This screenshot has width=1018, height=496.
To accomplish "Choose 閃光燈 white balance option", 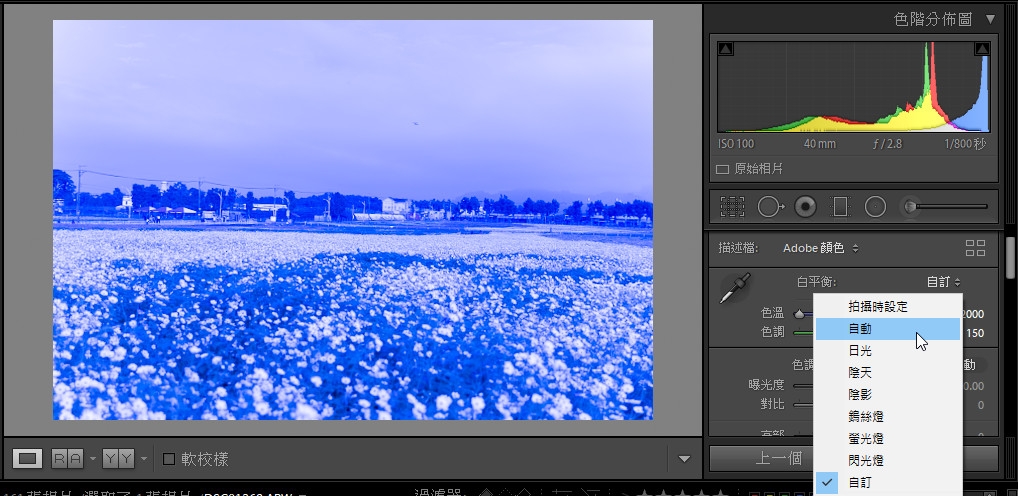I will (888, 460).
